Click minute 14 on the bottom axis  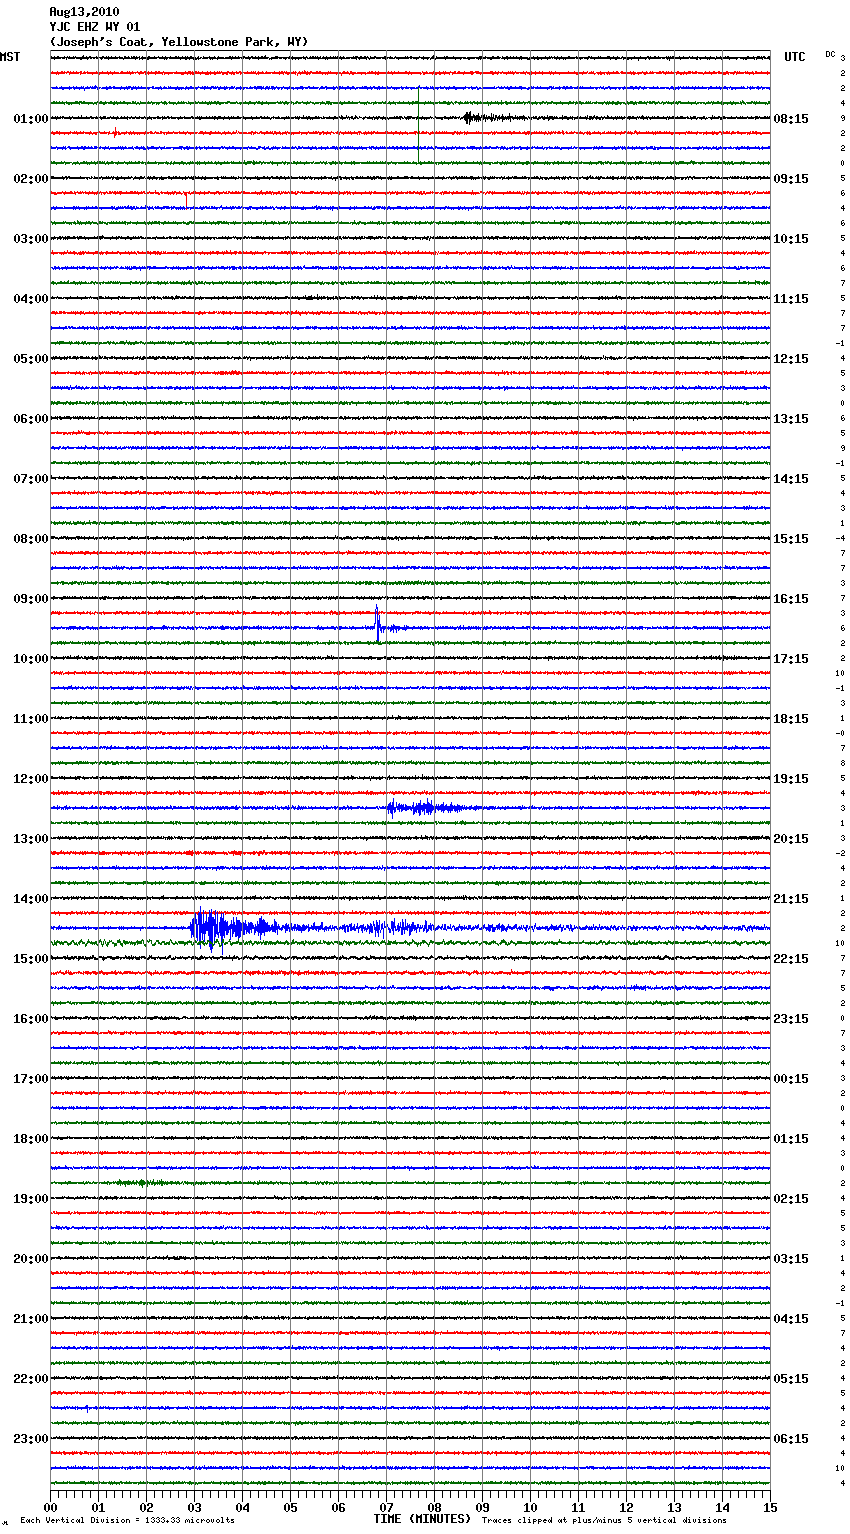point(722,1507)
